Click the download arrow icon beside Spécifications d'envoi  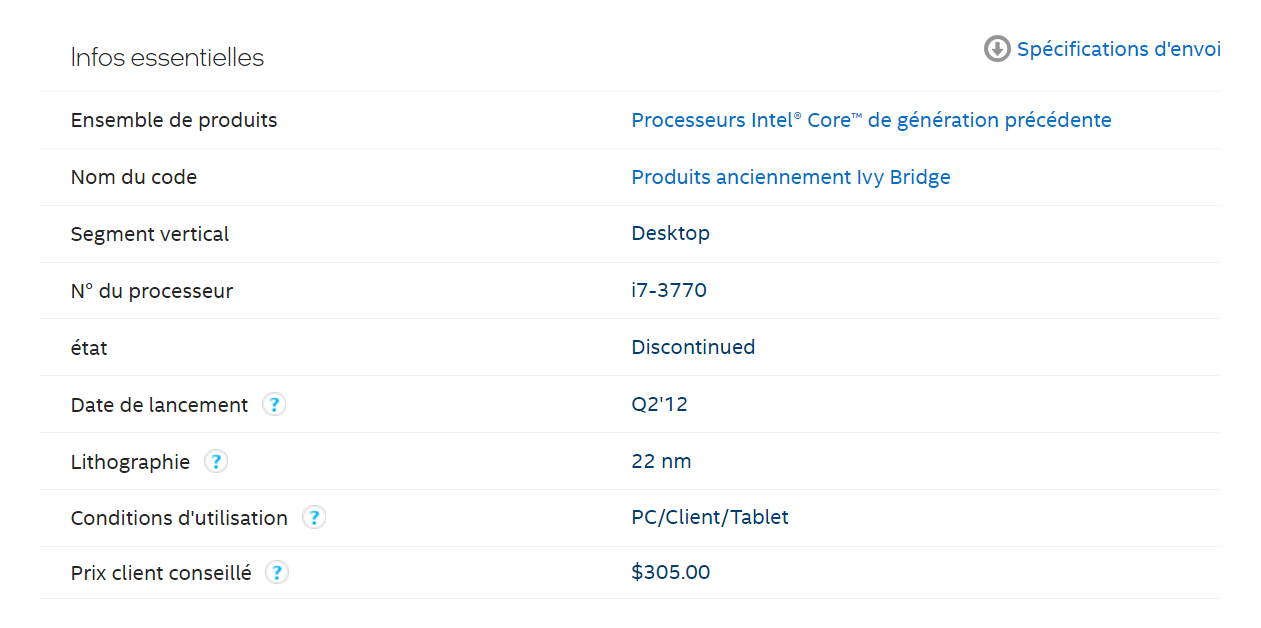point(997,49)
